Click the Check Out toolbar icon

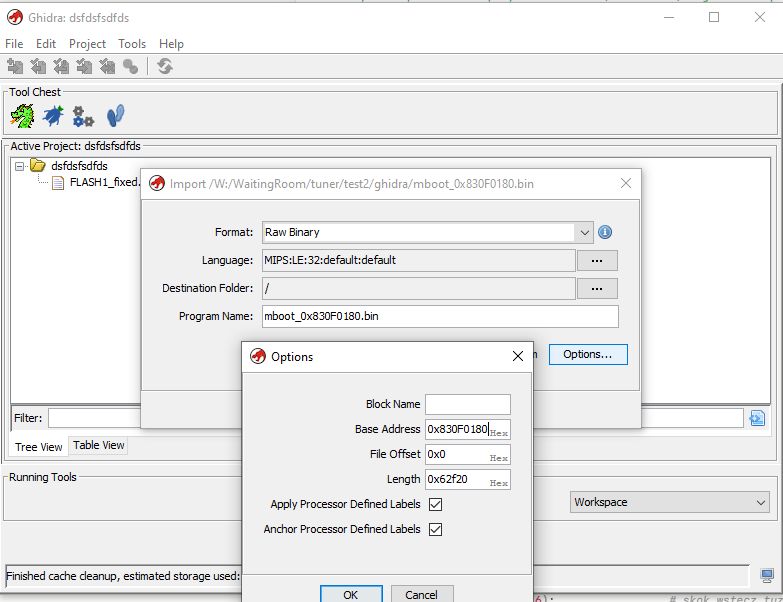coord(38,66)
